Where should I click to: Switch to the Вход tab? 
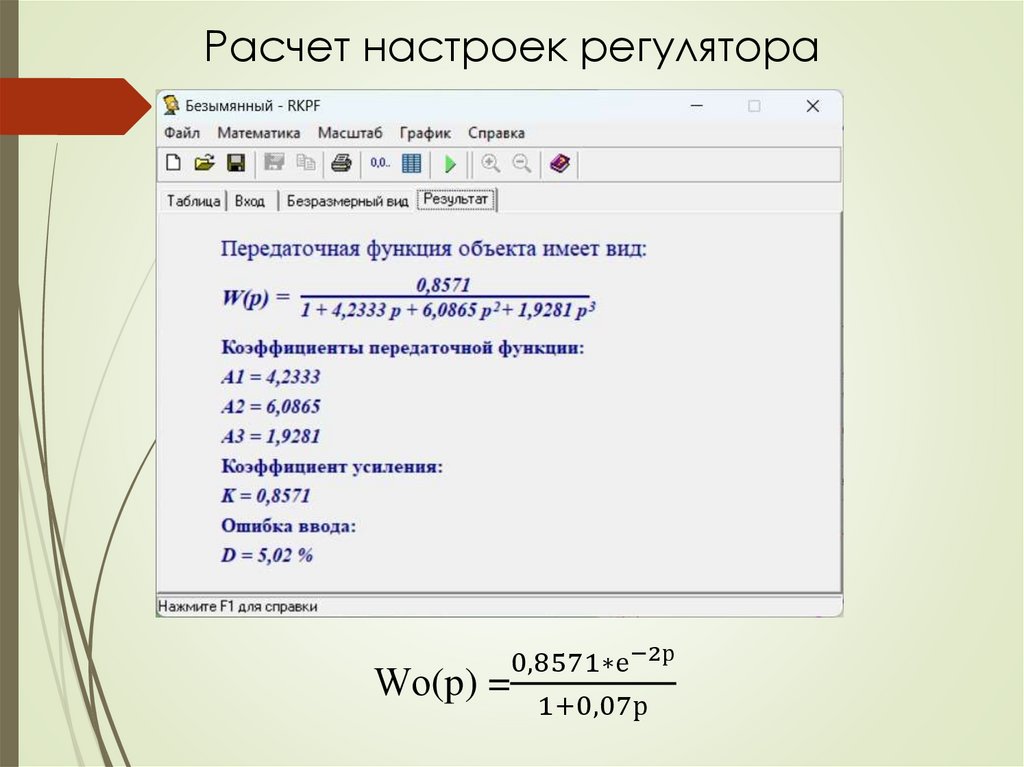pyautogui.click(x=250, y=201)
